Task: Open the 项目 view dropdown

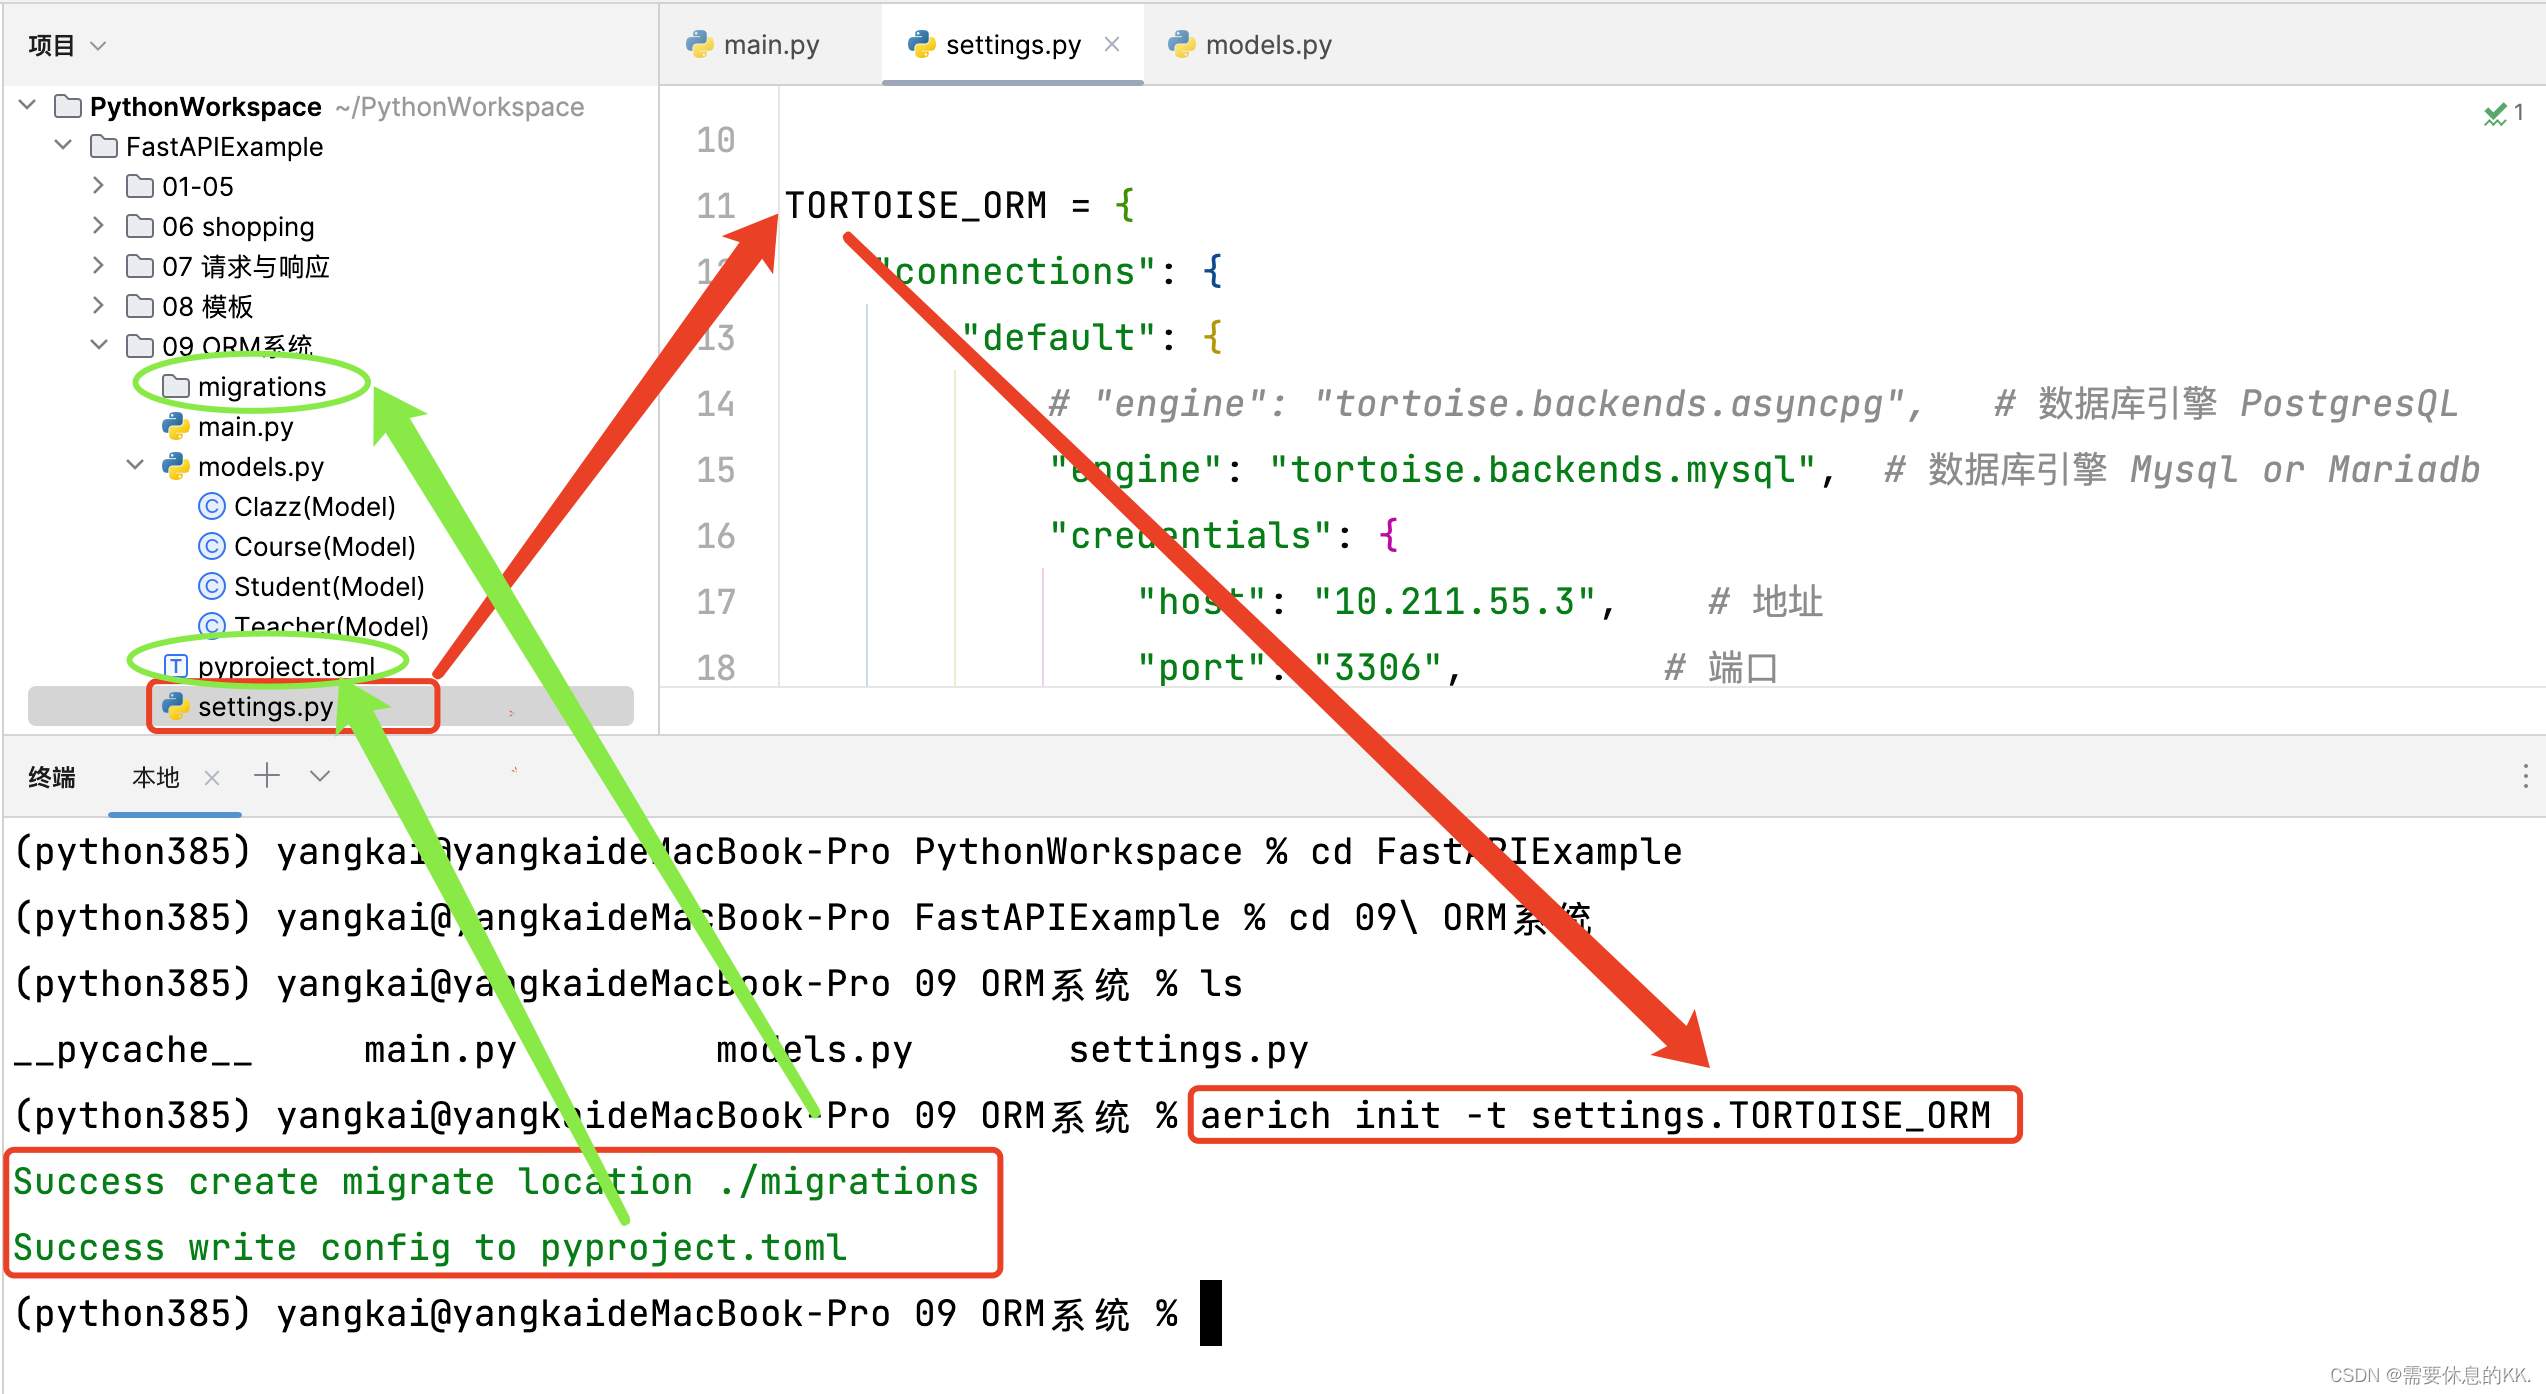Action: (x=98, y=46)
